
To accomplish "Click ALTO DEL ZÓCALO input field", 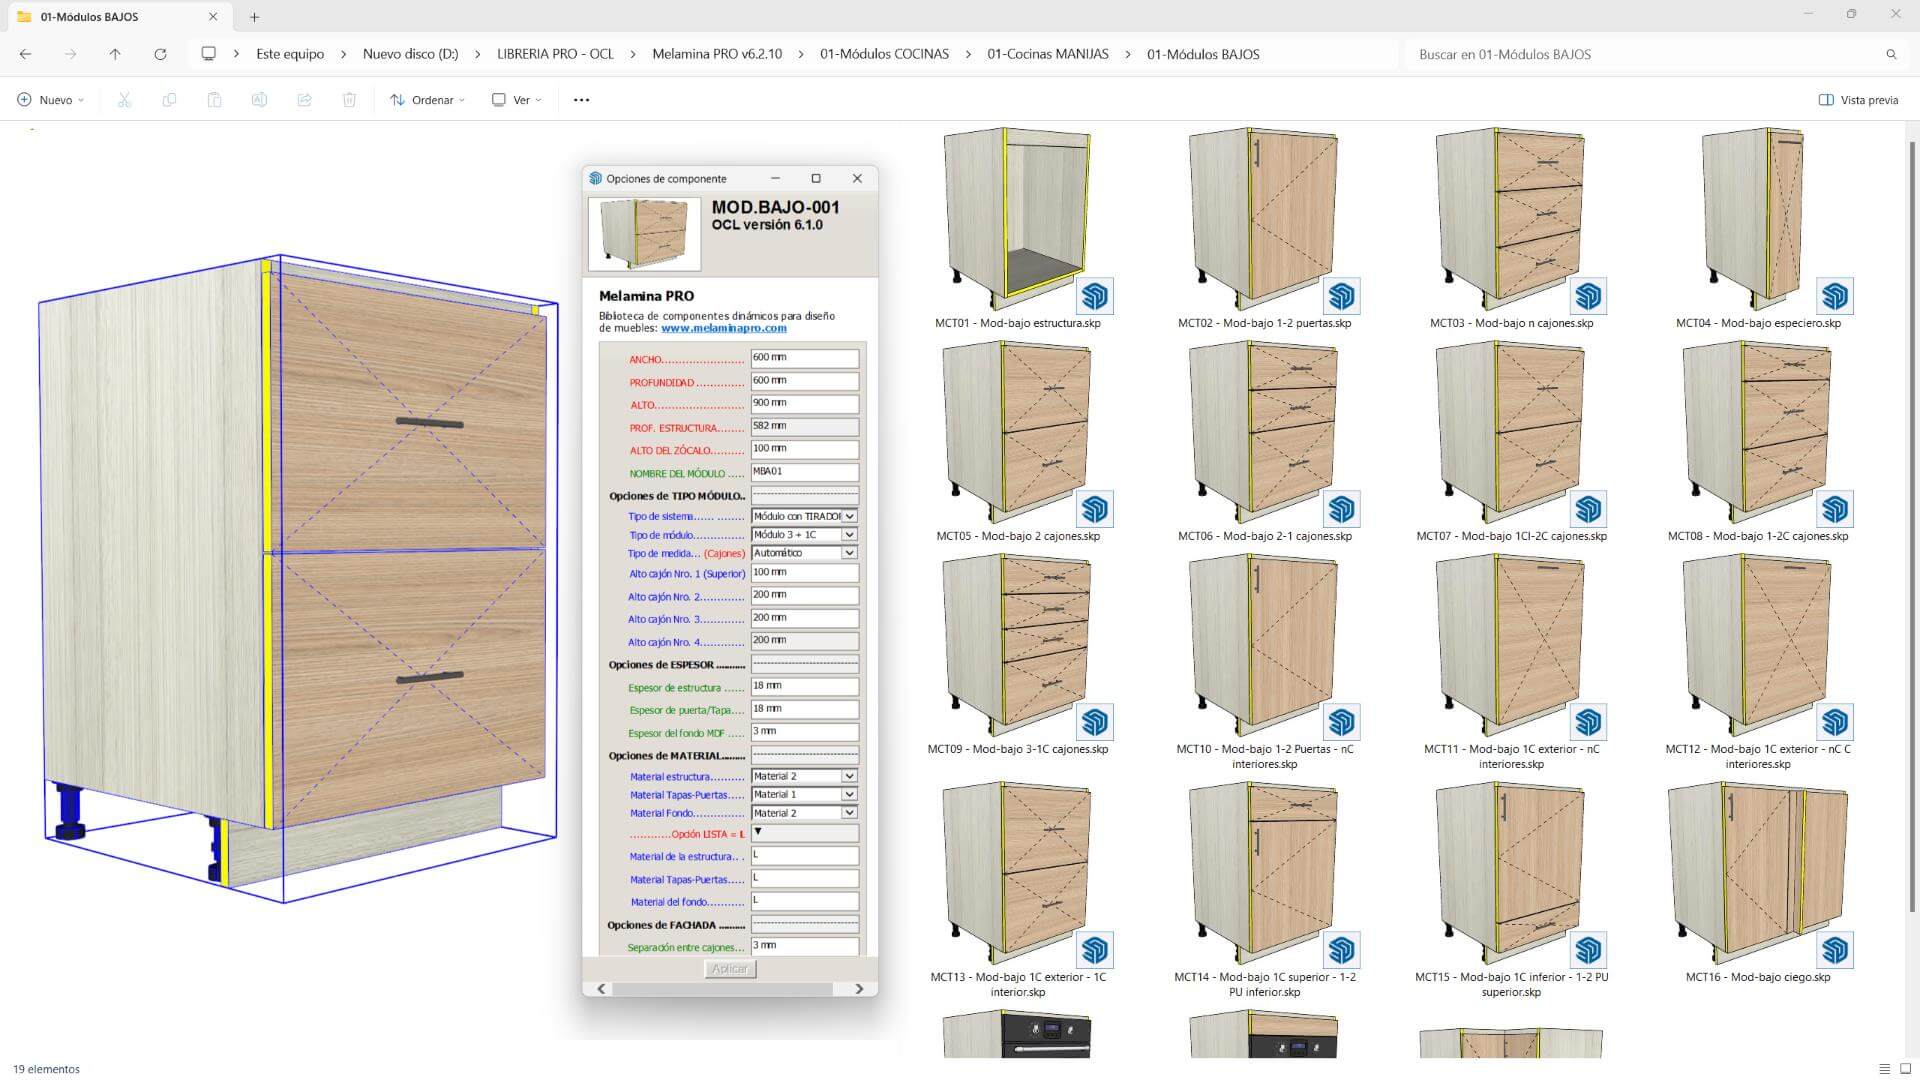I will (x=804, y=449).
